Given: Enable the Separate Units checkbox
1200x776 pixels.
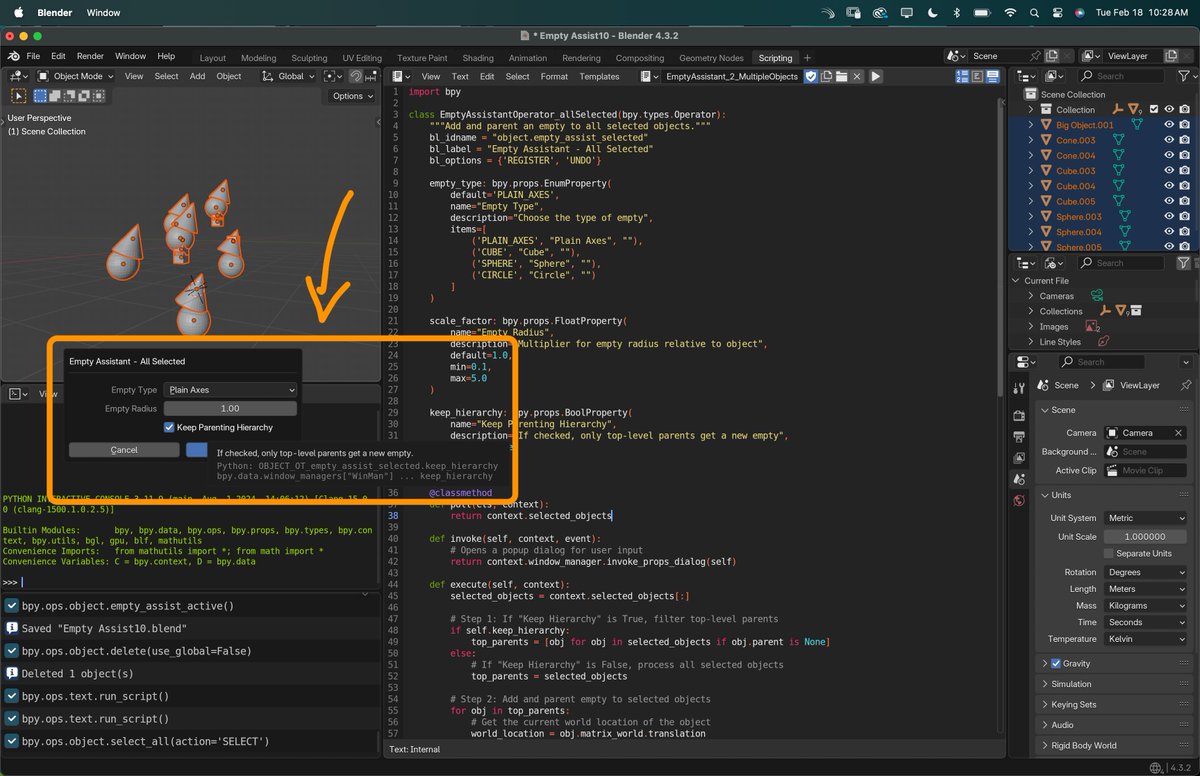Looking at the screenshot, I should (x=1108, y=553).
